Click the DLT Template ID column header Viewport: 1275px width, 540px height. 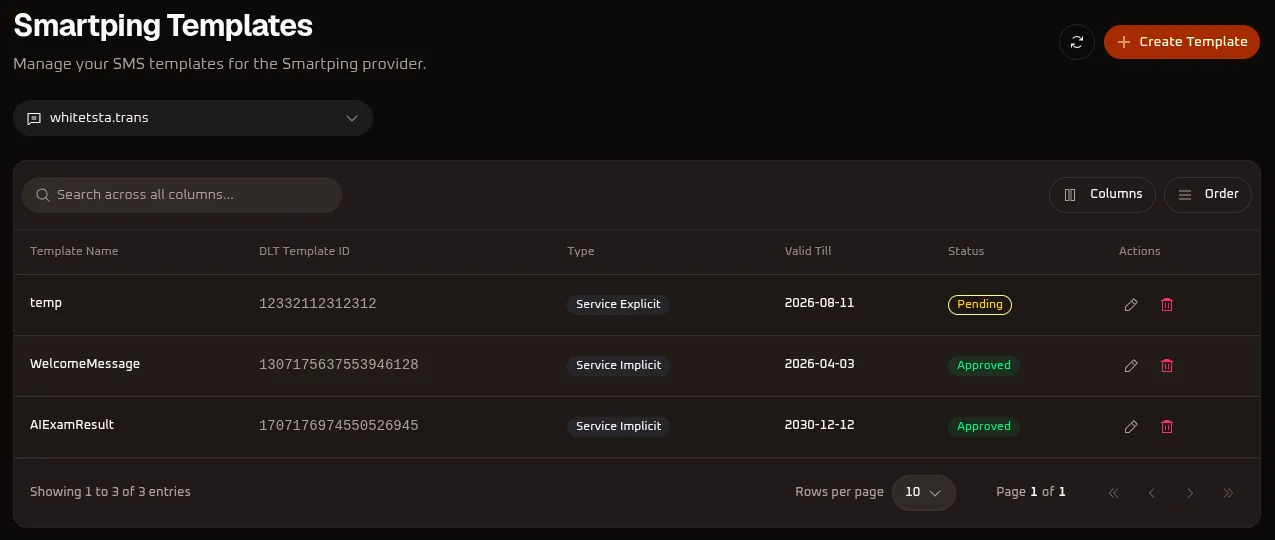point(304,251)
